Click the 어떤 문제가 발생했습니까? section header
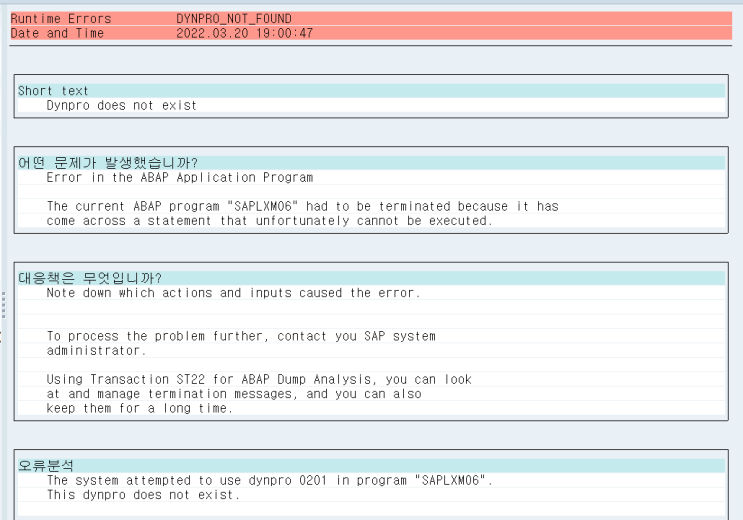Screen dimensions: 743x520 point(108,163)
